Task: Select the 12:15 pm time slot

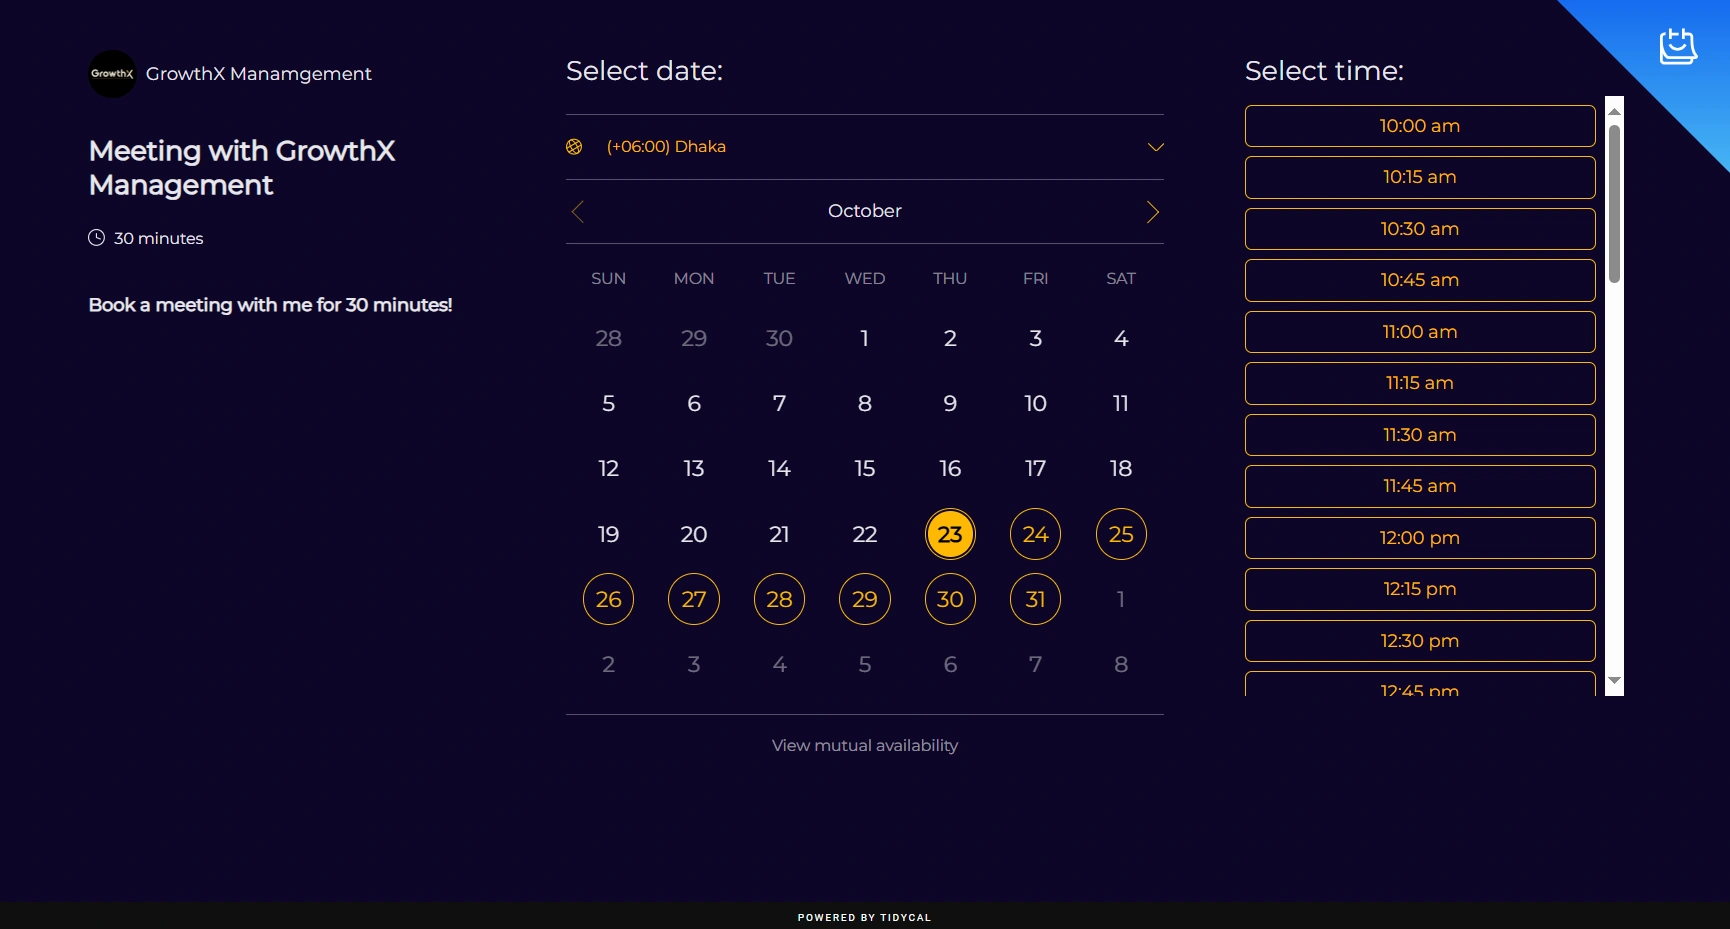Action: (1419, 589)
